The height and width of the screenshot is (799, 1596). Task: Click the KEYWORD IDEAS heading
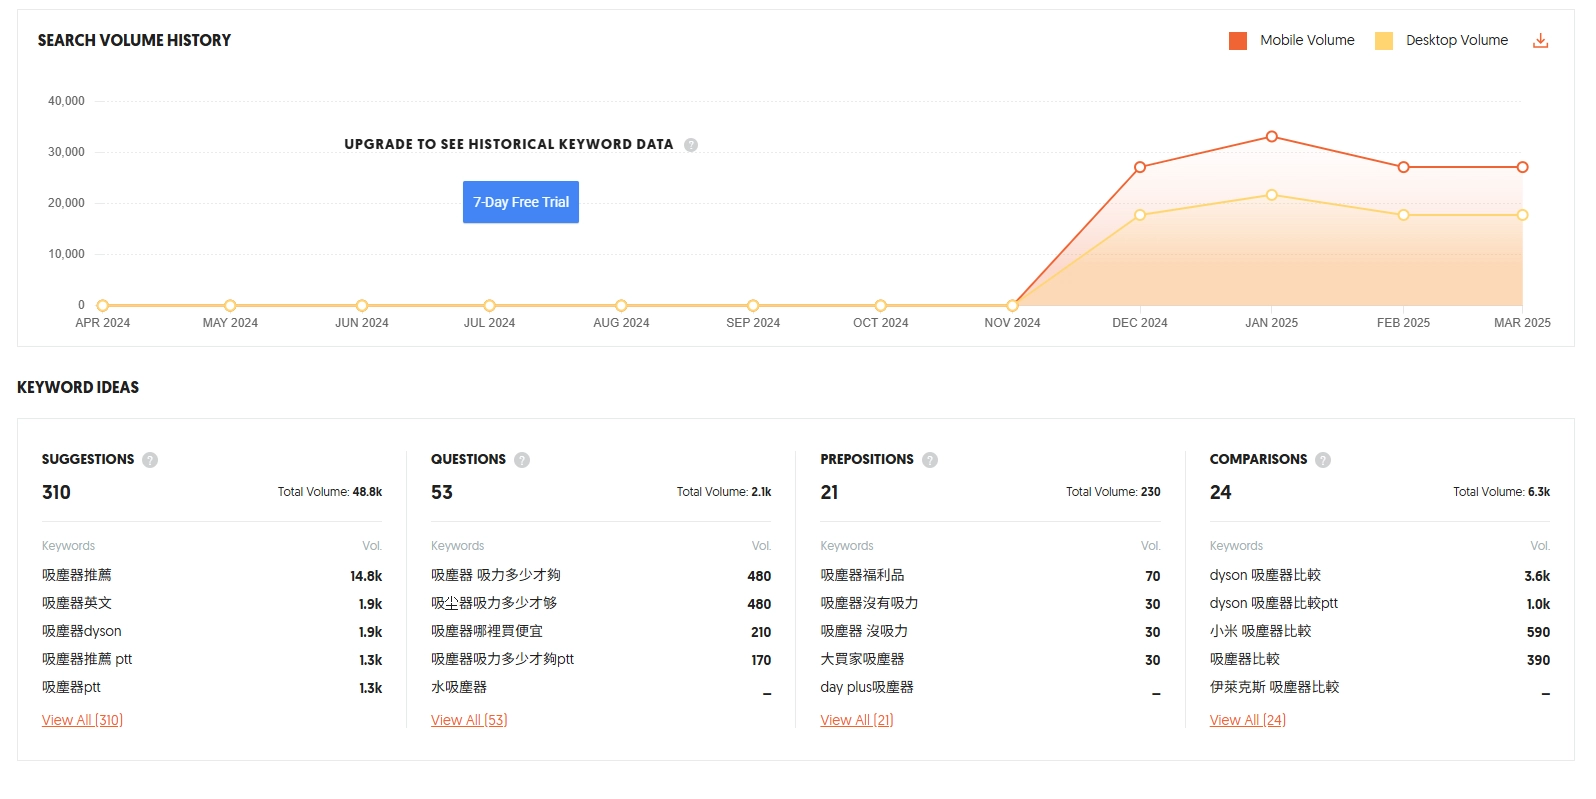click(78, 387)
